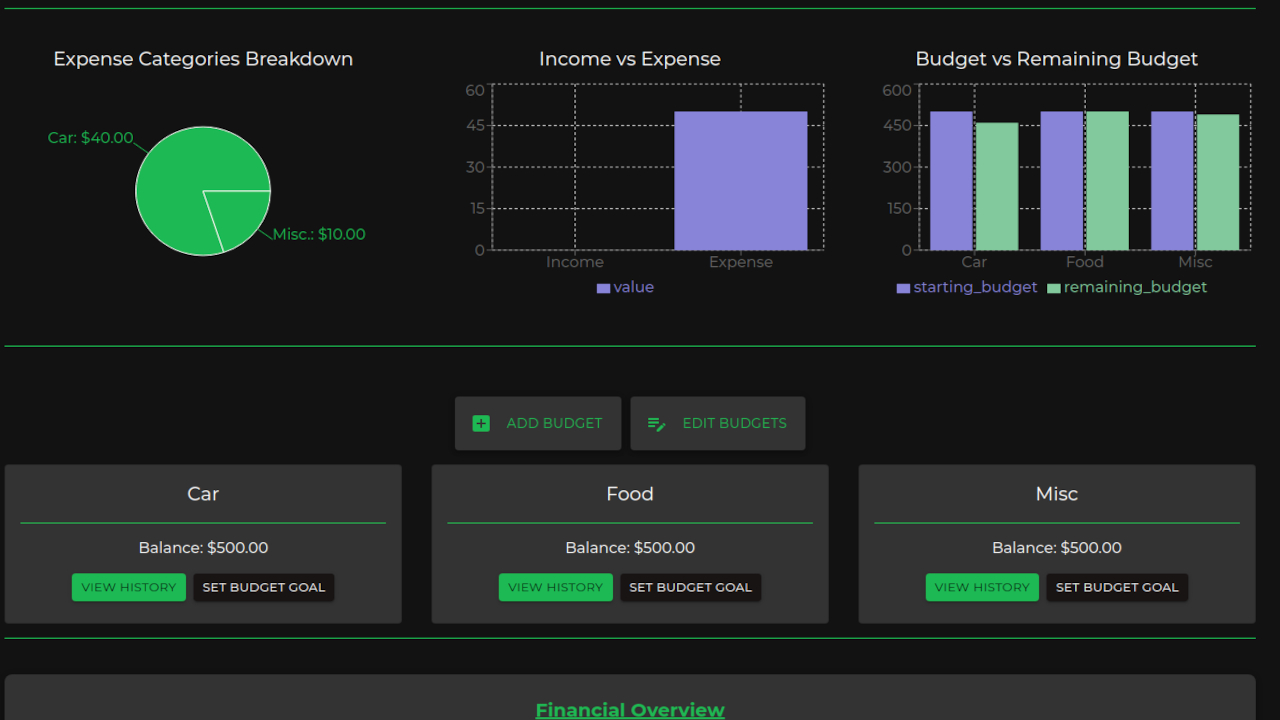
Task: Click the 'Expense Categories Breakdown' heading
Action: click(203, 59)
